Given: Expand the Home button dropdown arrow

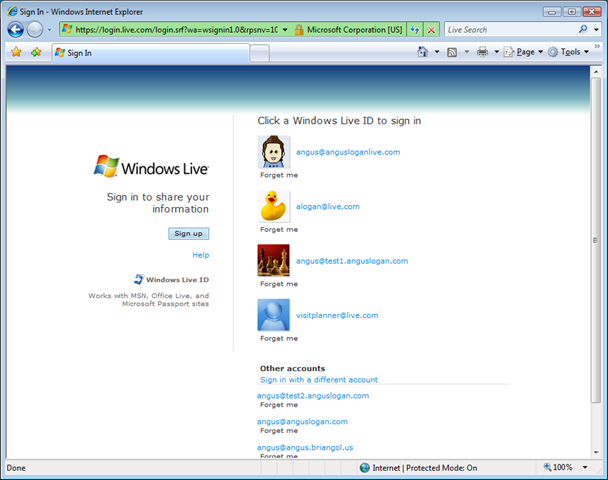Looking at the screenshot, I should [437, 52].
